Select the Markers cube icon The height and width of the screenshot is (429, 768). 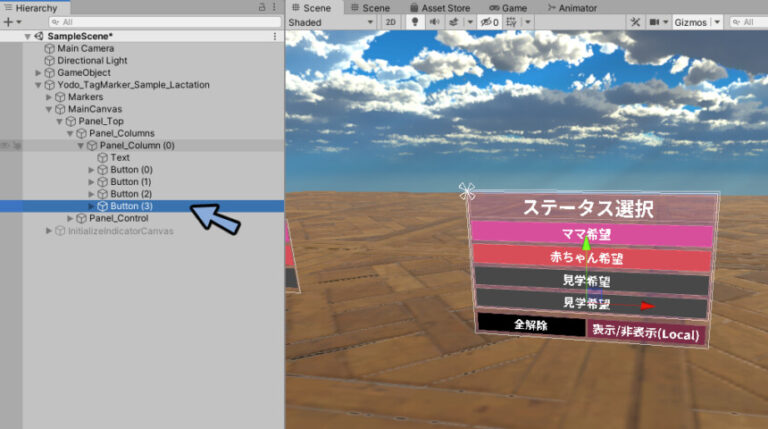(60, 97)
